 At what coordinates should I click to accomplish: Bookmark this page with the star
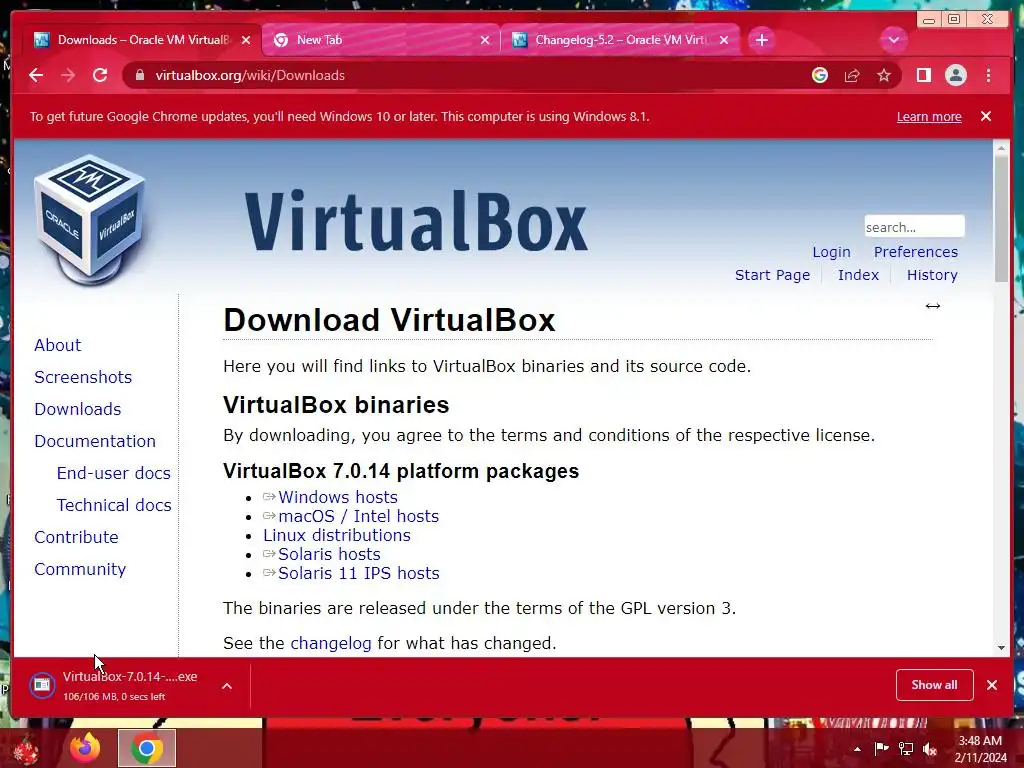tap(884, 76)
